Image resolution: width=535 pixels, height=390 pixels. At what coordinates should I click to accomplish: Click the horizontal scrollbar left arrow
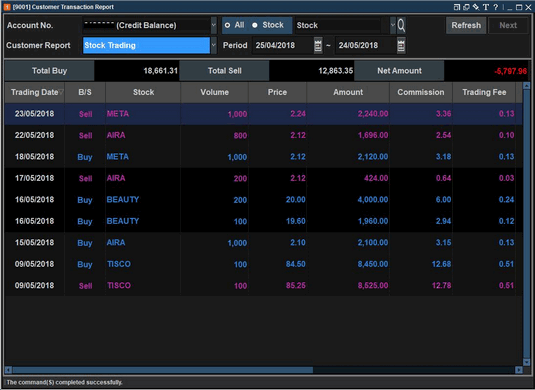pos(8,370)
